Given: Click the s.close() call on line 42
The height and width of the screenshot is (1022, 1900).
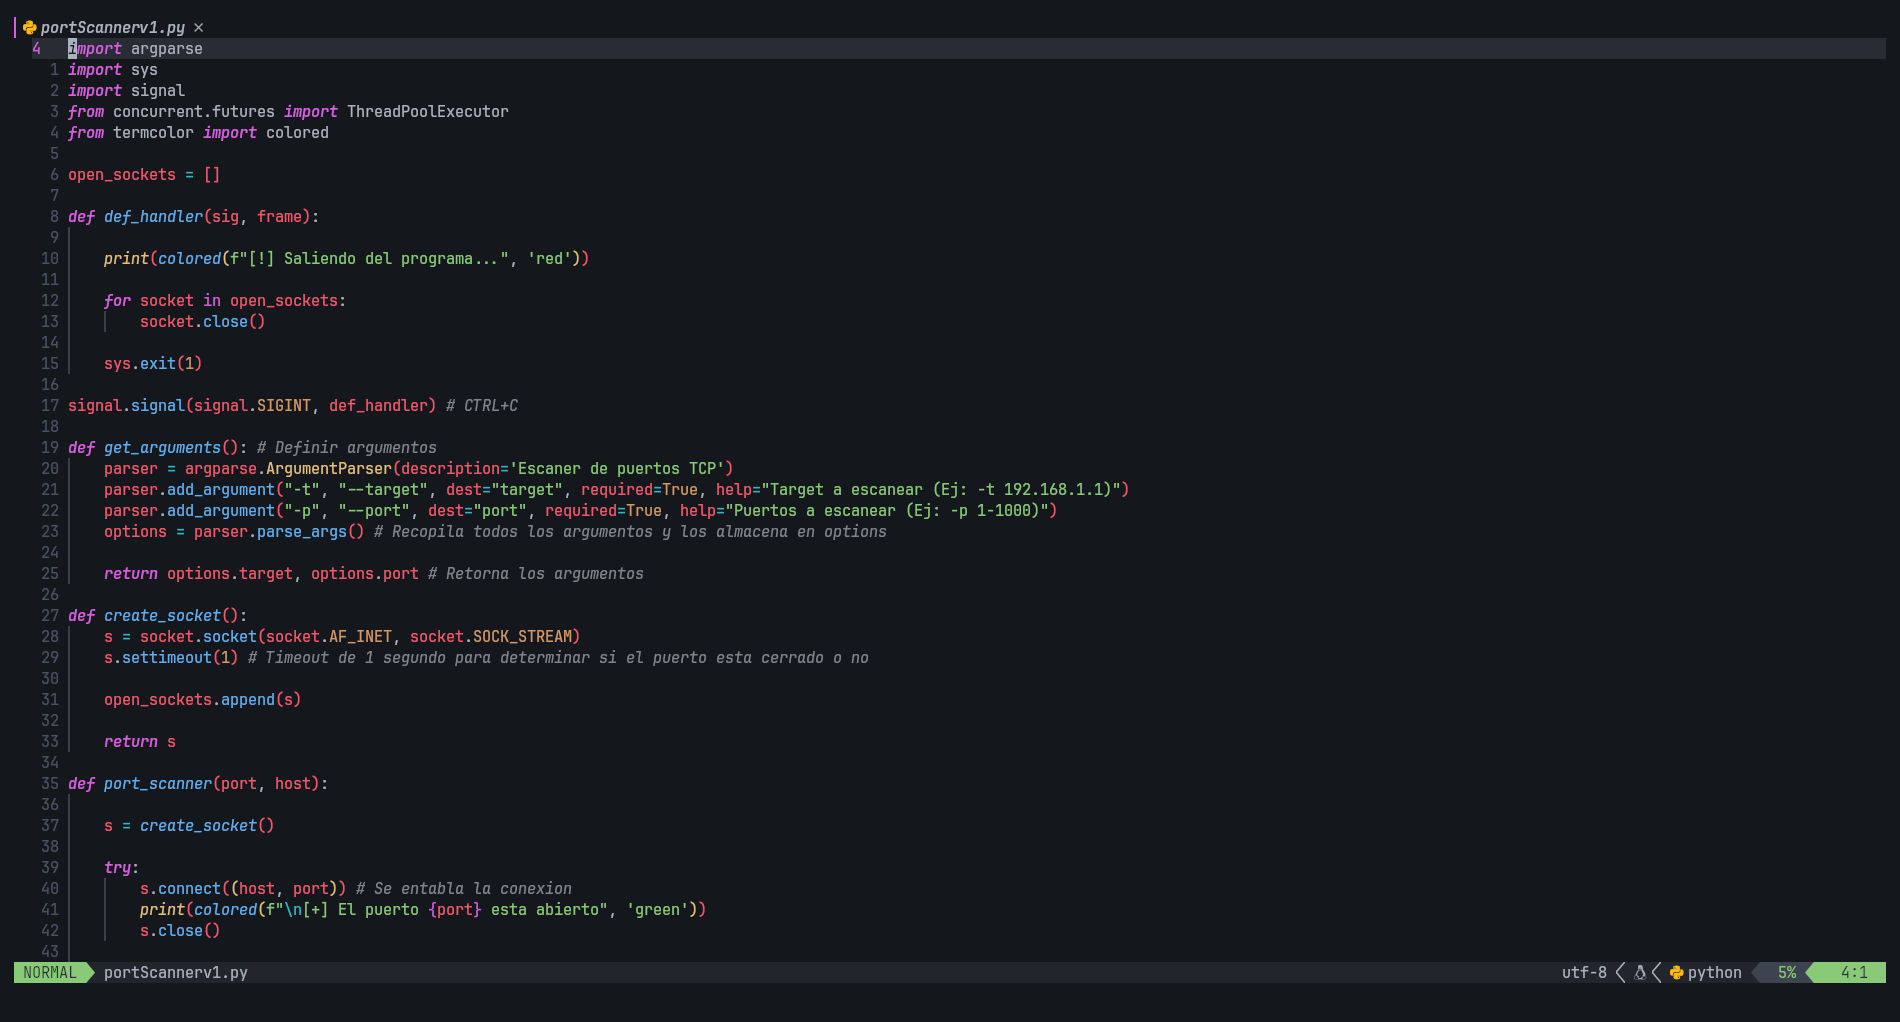Looking at the screenshot, I should pyautogui.click(x=180, y=930).
